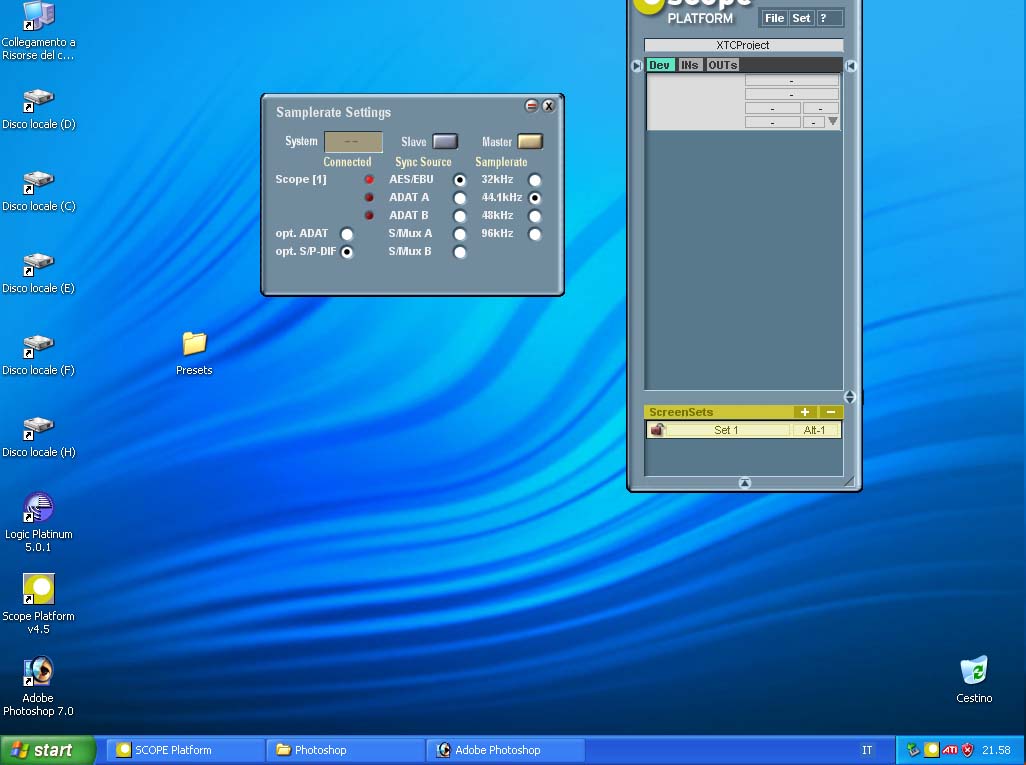Open the Windows start menu
This screenshot has height=765, width=1026.
(x=48, y=750)
